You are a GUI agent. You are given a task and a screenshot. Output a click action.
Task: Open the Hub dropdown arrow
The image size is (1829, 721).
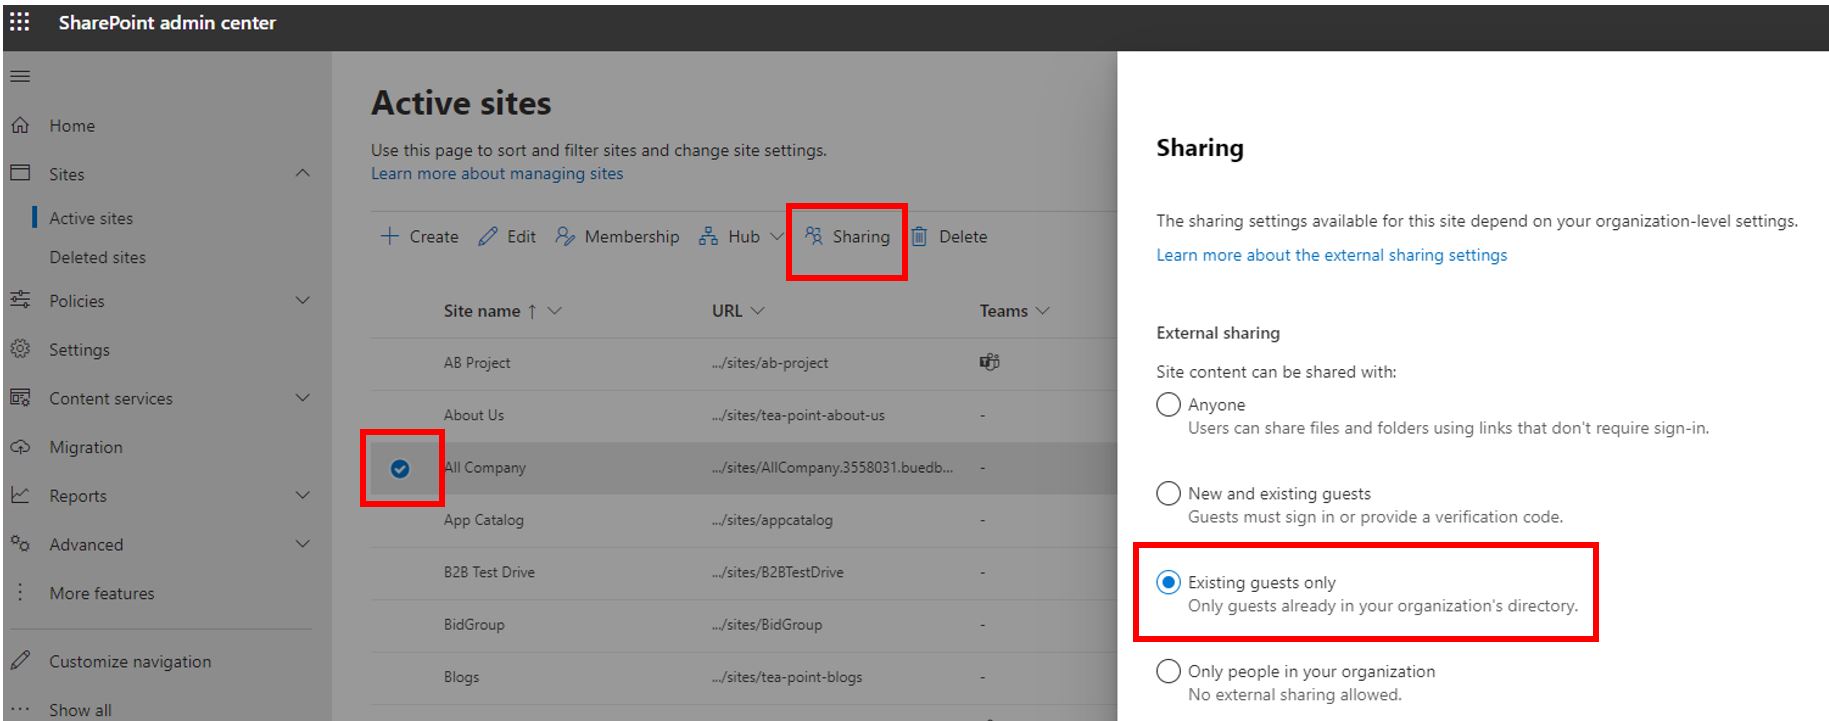pyautogui.click(x=777, y=237)
